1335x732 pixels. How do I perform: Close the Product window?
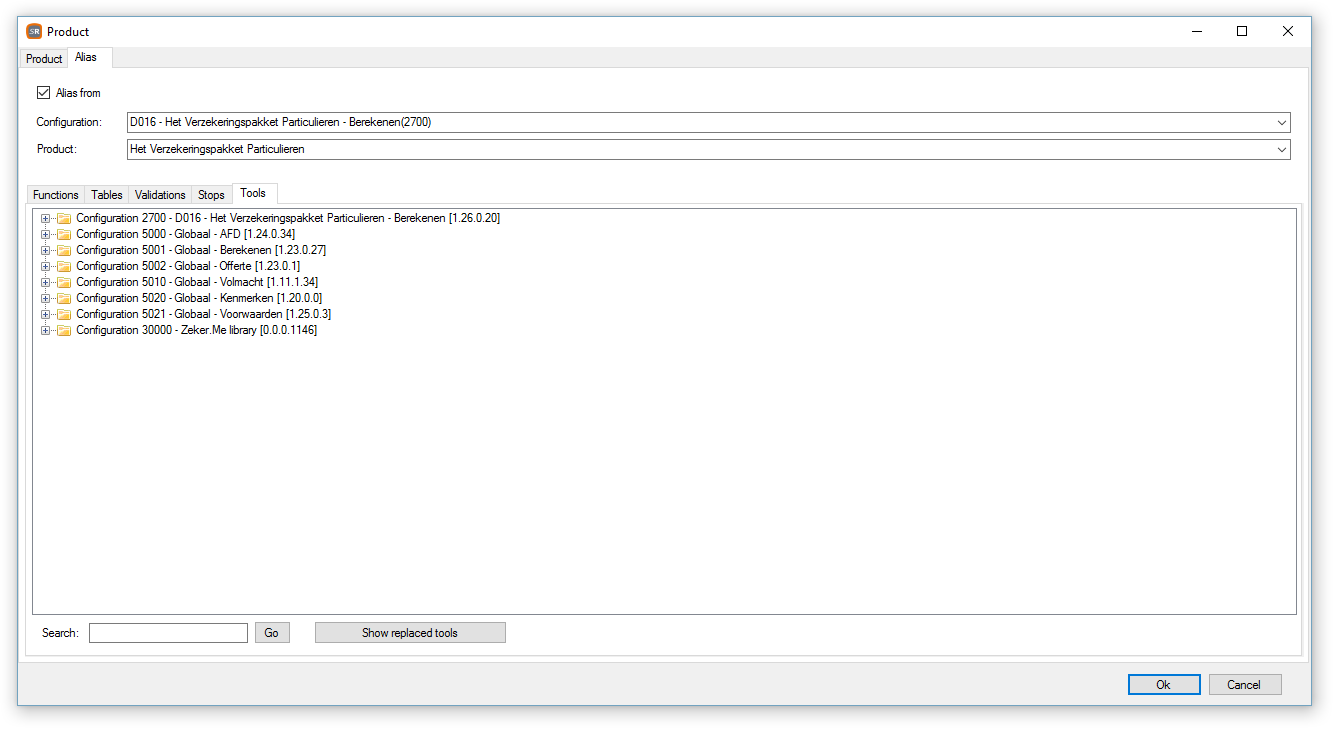tap(1288, 31)
